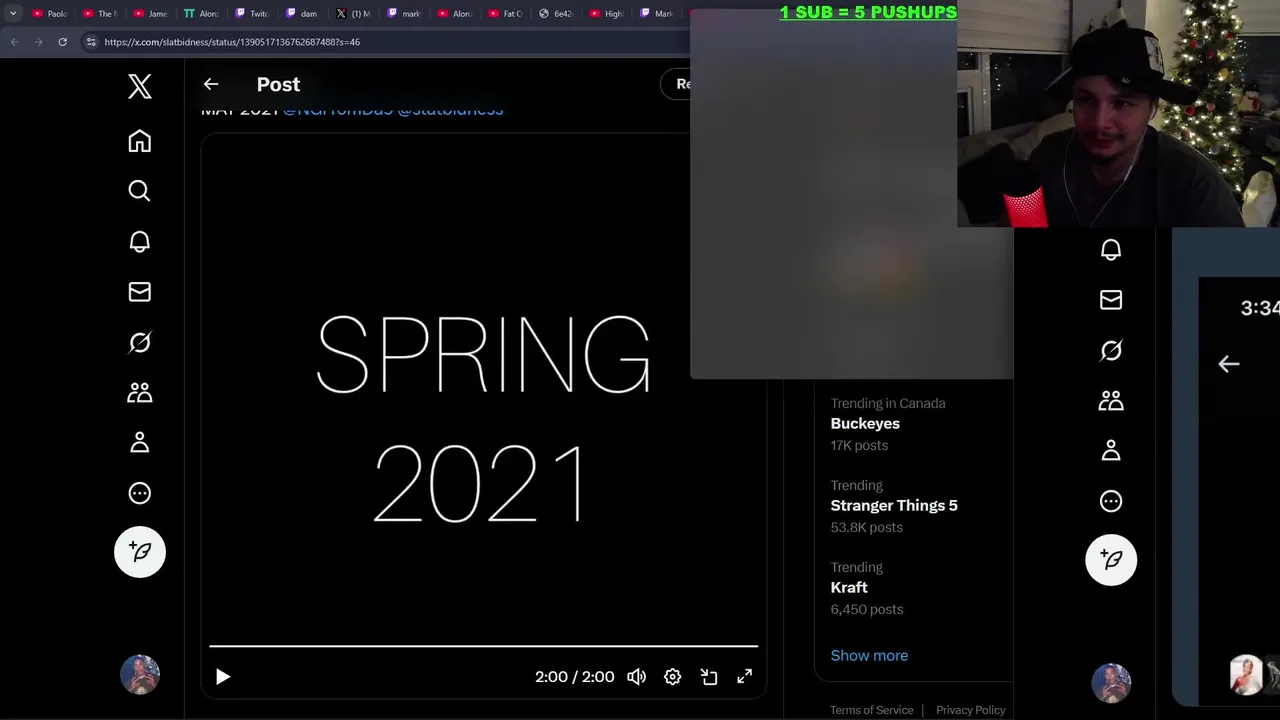Screen dimensions: 1280x720
Task: Open the Privacy Policy link
Action: [971, 710]
